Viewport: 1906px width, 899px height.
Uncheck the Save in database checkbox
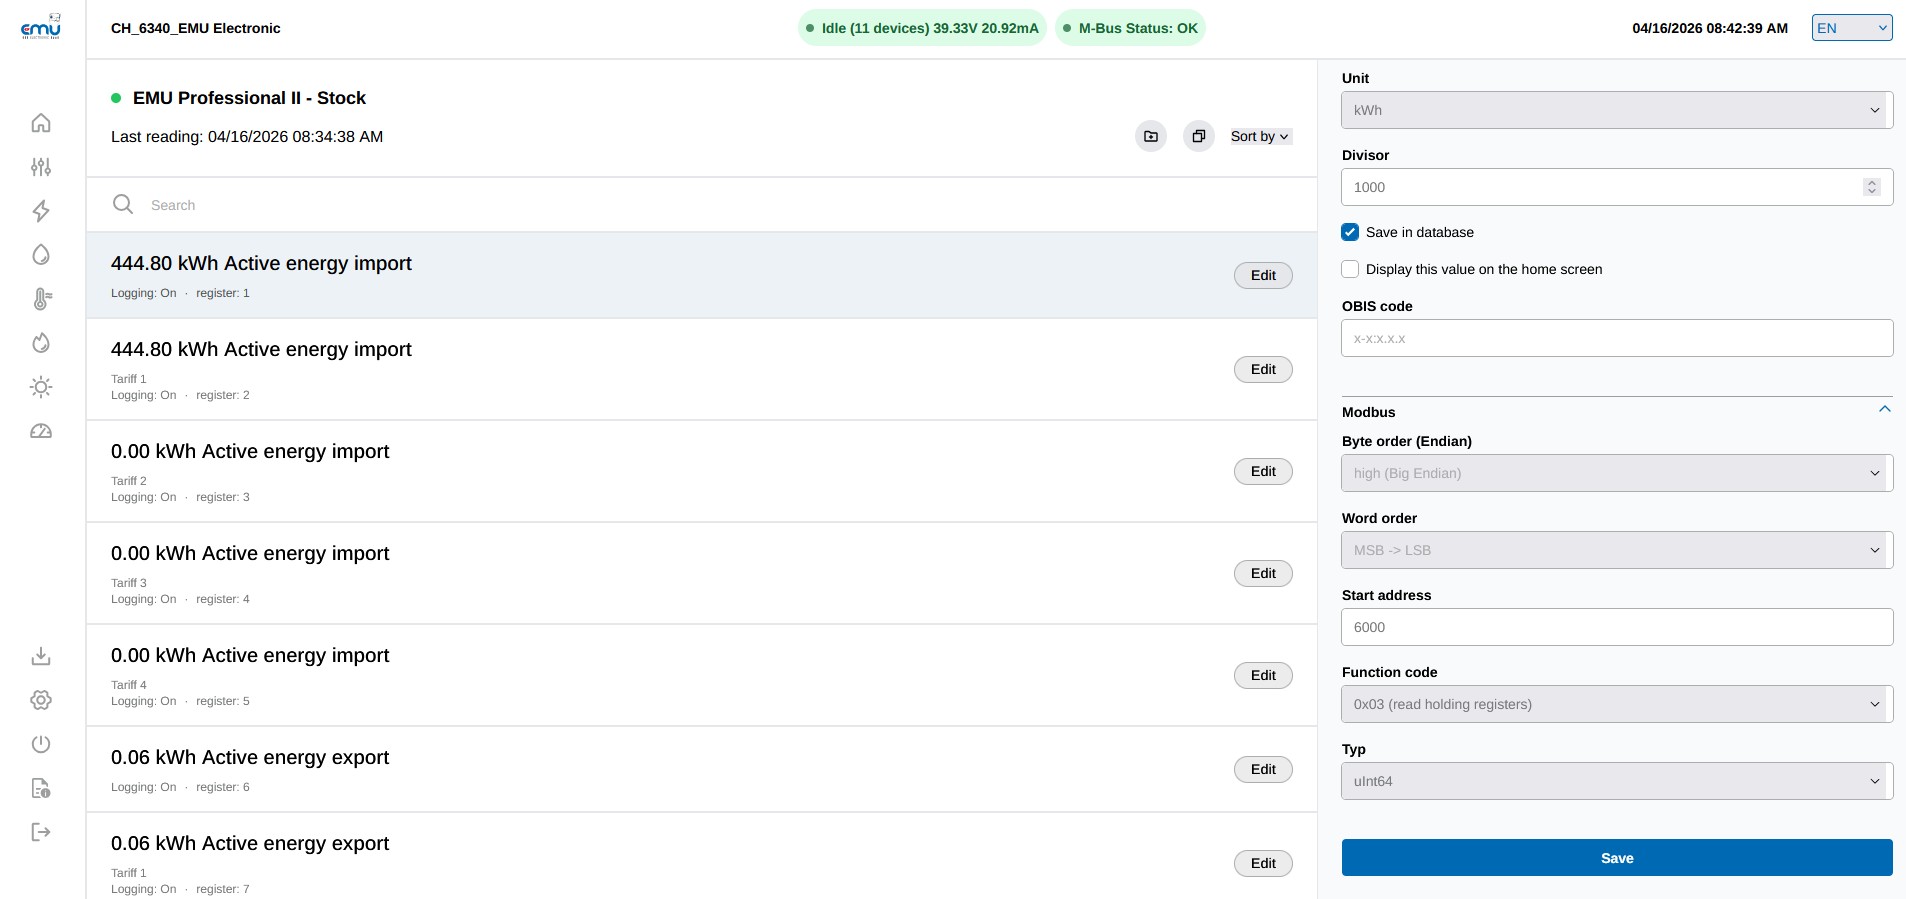pyautogui.click(x=1350, y=232)
